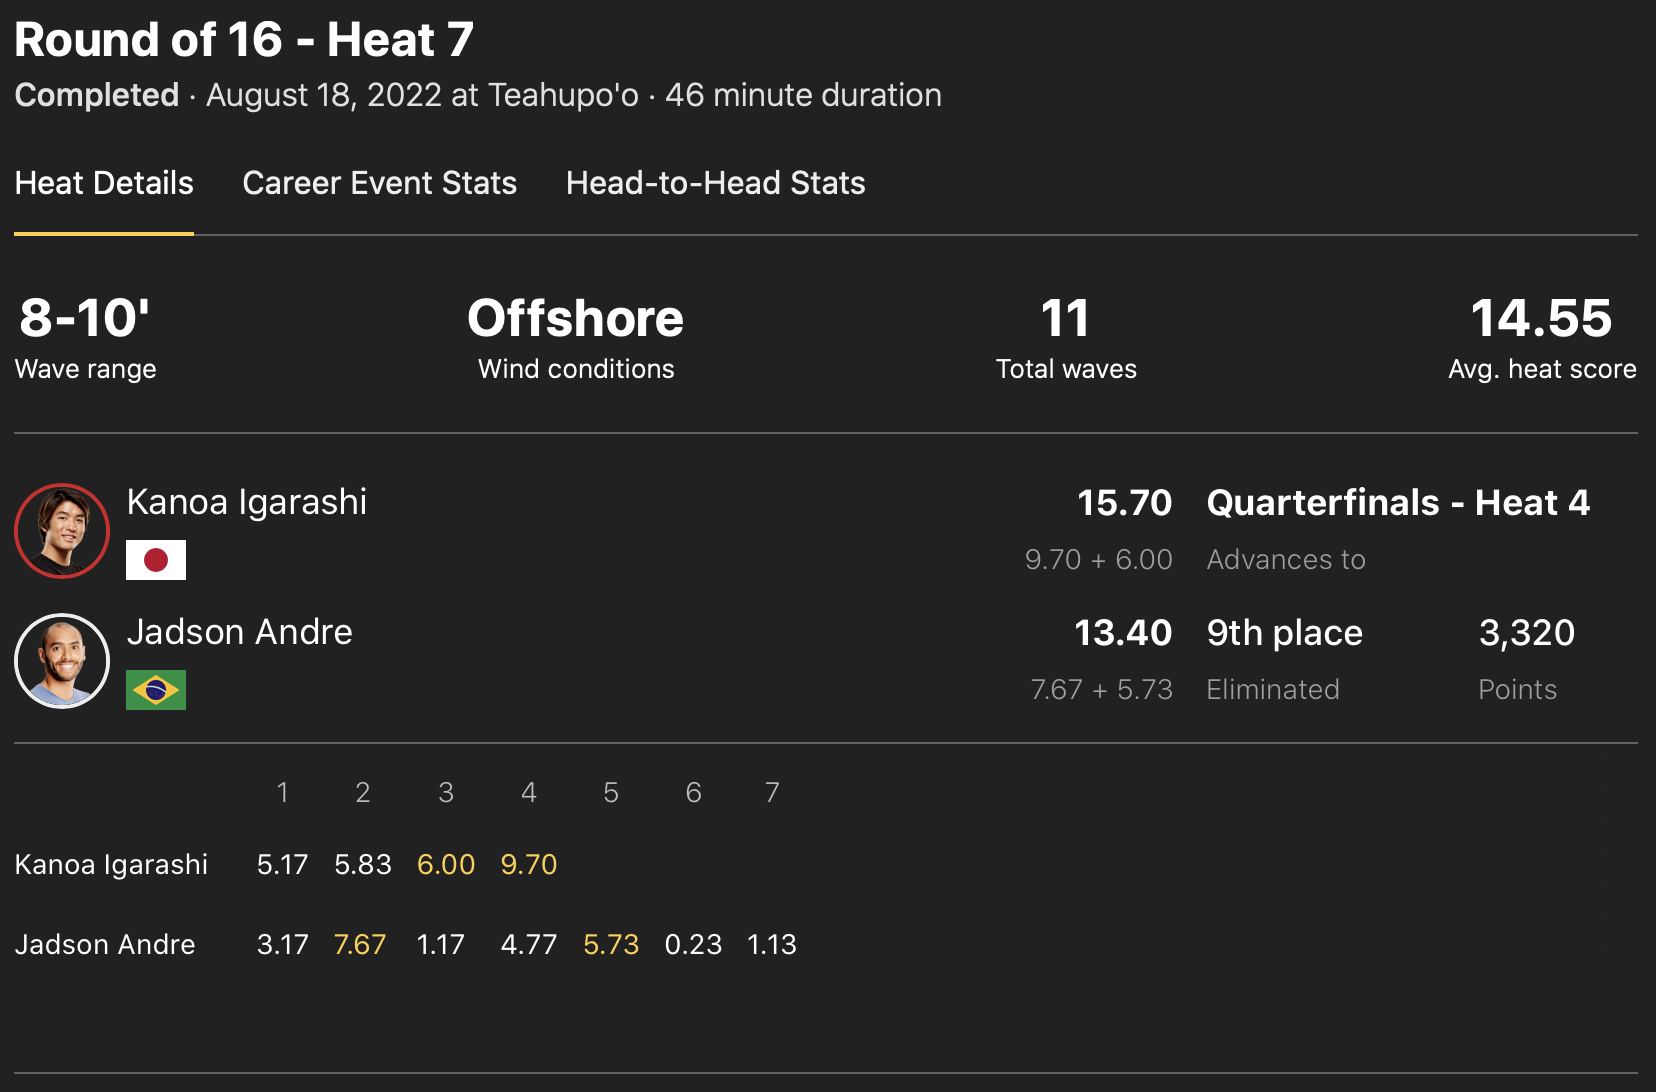
Task: Go to Quarterfinals - Heat 4
Action: tap(1398, 502)
